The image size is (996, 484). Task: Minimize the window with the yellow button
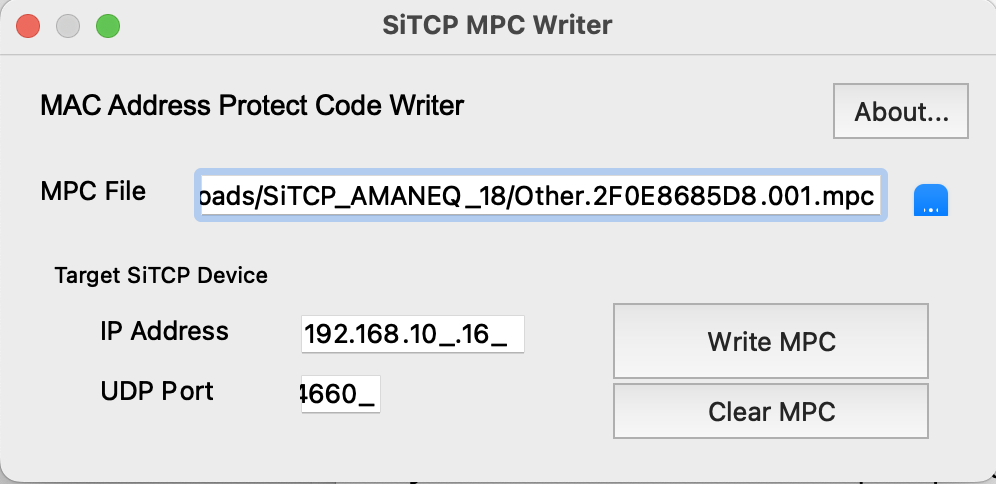[68, 26]
